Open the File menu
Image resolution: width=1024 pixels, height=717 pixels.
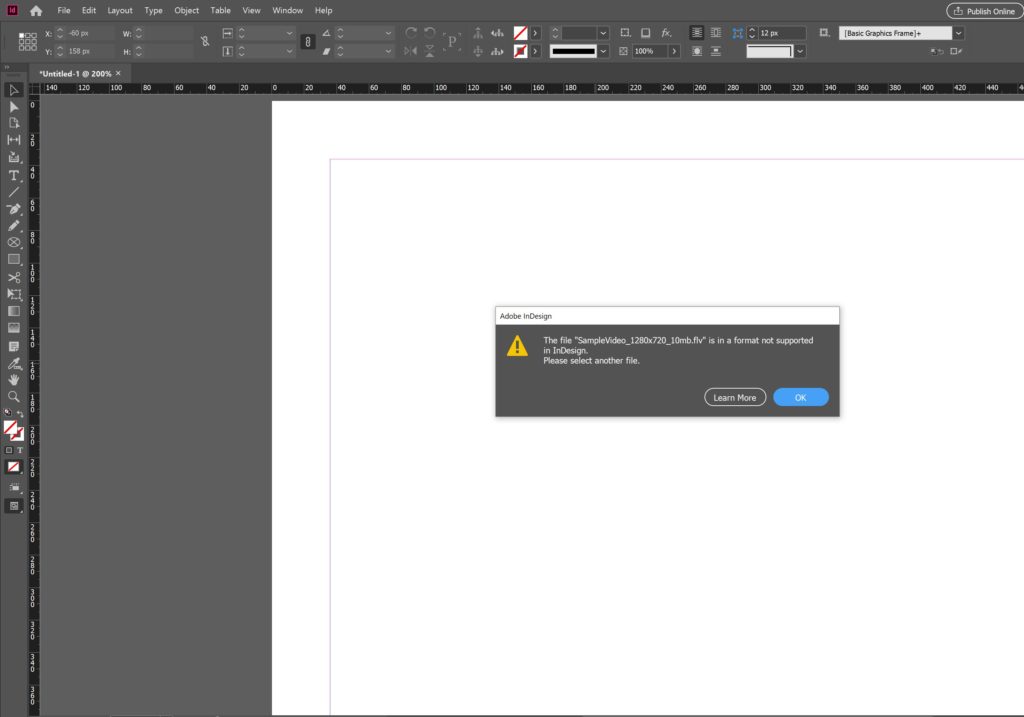(63, 10)
